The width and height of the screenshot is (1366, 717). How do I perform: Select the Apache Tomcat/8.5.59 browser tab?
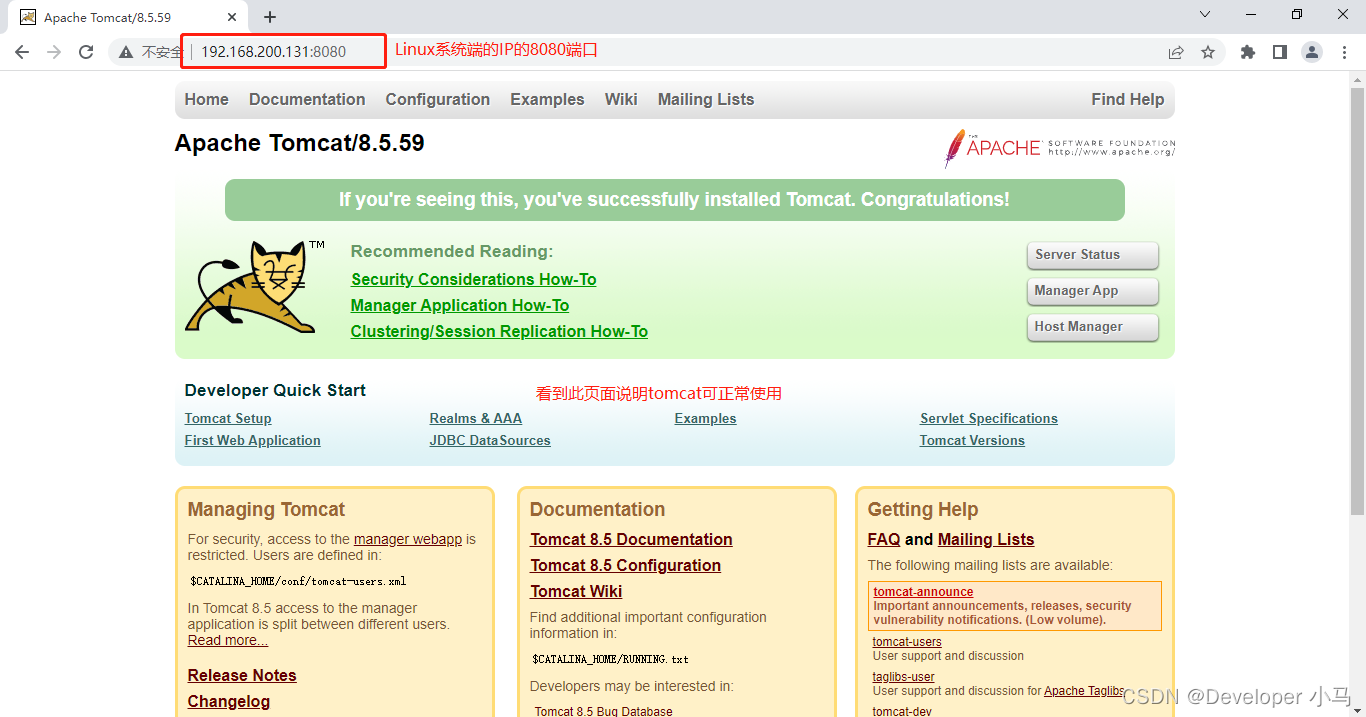[x=128, y=18]
